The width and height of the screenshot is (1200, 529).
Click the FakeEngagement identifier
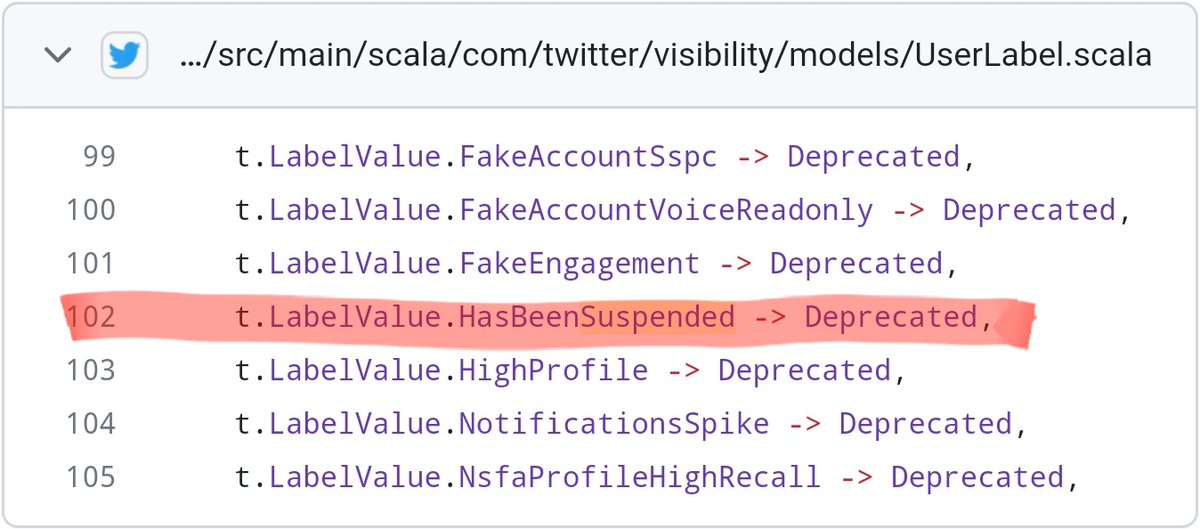click(579, 264)
